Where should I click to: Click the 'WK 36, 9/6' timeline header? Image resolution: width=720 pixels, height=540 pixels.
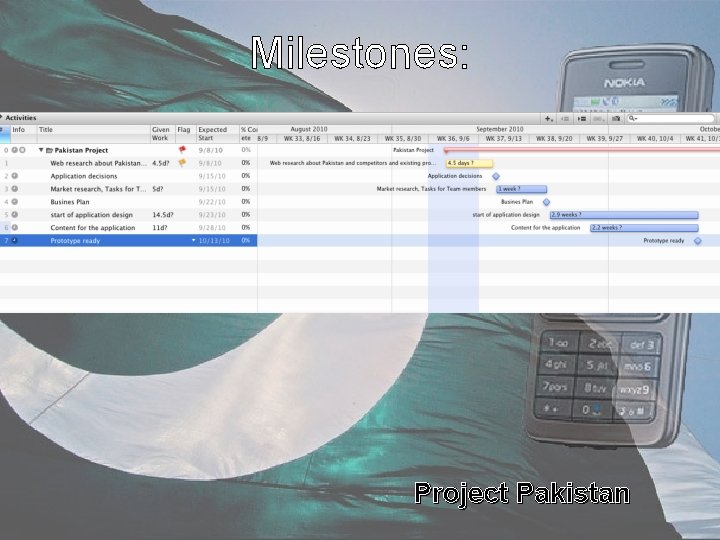[453, 138]
